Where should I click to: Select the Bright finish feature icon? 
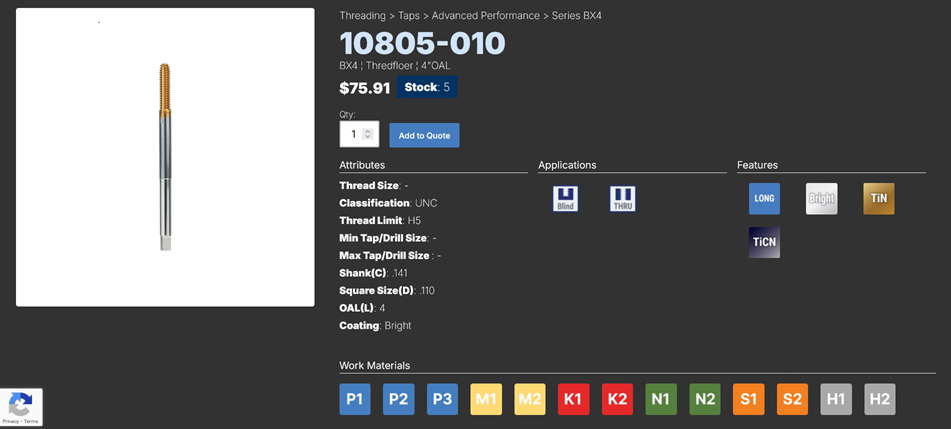(x=821, y=199)
